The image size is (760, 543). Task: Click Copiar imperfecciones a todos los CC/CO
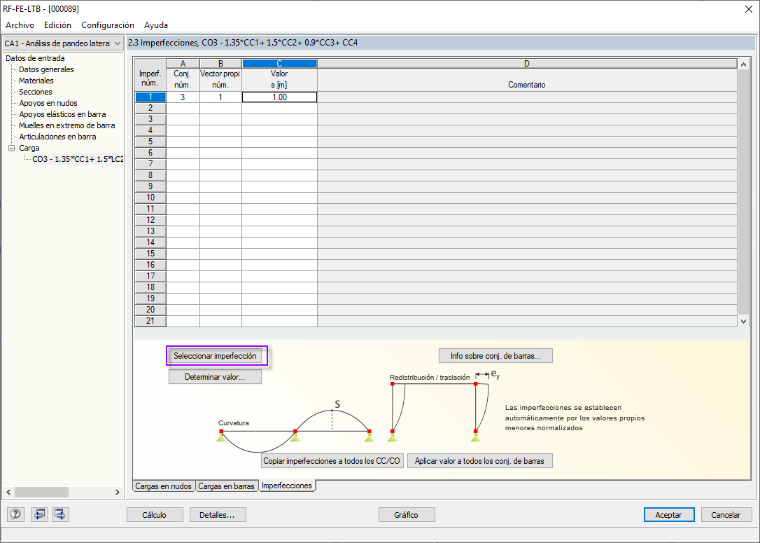coord(332,461)
